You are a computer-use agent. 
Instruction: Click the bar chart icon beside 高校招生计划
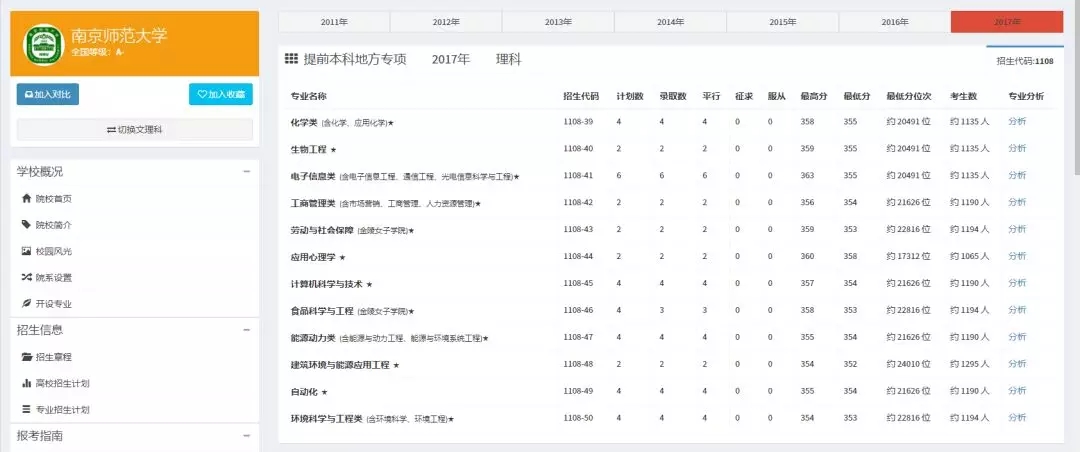27,382
